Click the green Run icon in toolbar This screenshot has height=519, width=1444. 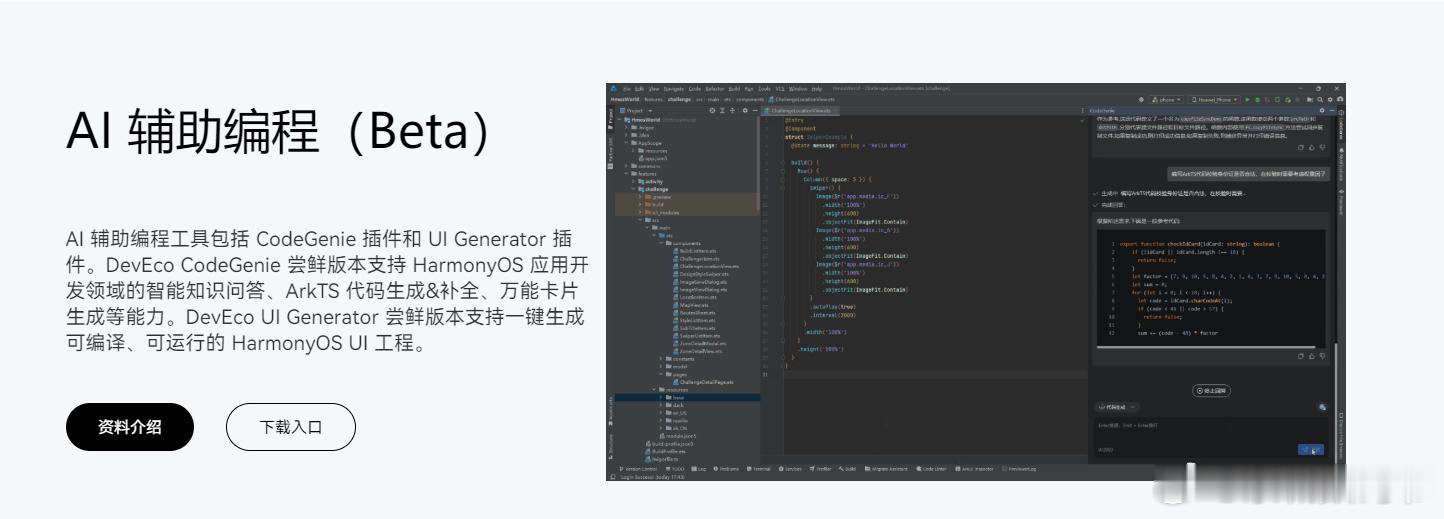click(x=1247, y=100)
